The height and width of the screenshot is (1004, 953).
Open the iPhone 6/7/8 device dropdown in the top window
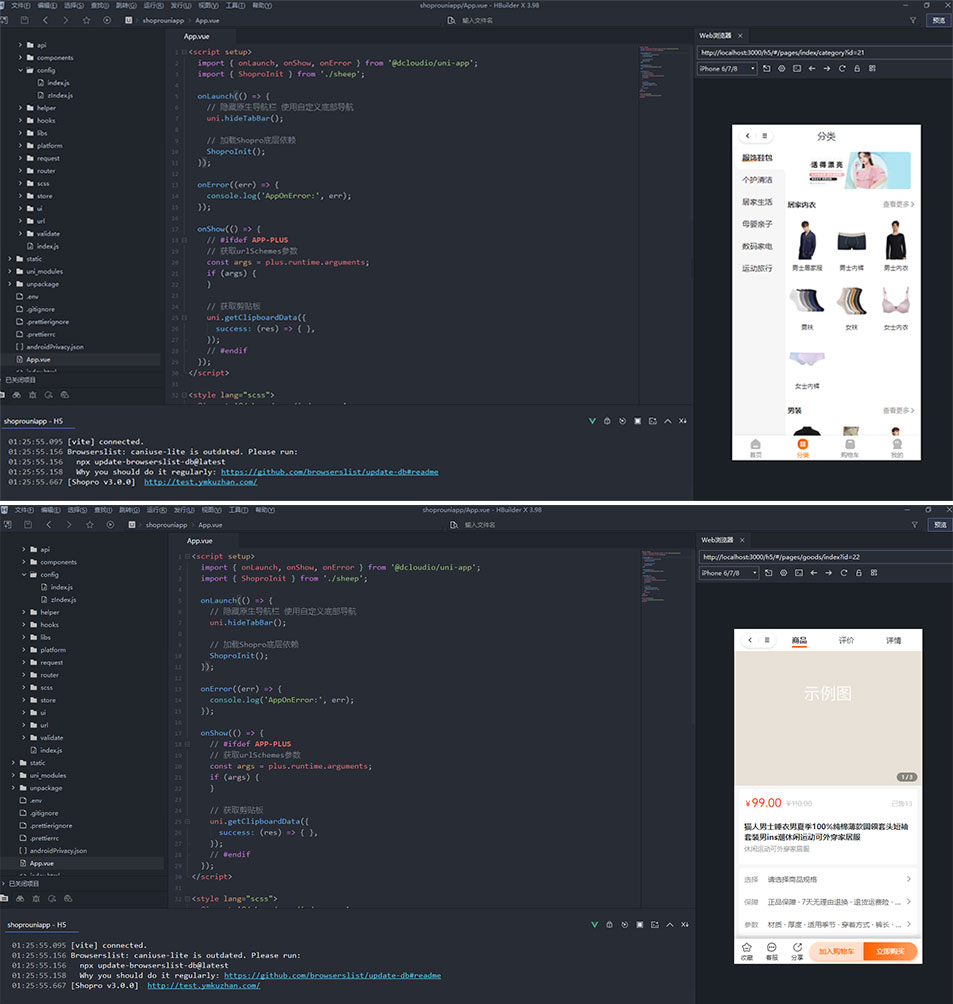click(727, 69)
